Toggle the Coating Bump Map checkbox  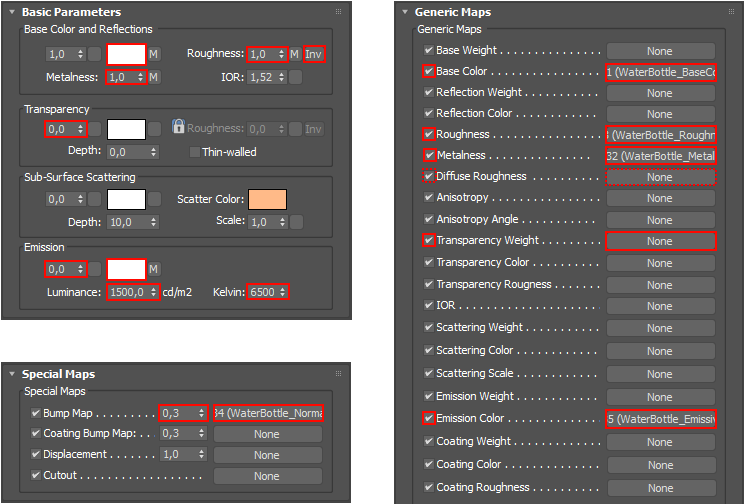pyautogui.click(x=36, y=433)
